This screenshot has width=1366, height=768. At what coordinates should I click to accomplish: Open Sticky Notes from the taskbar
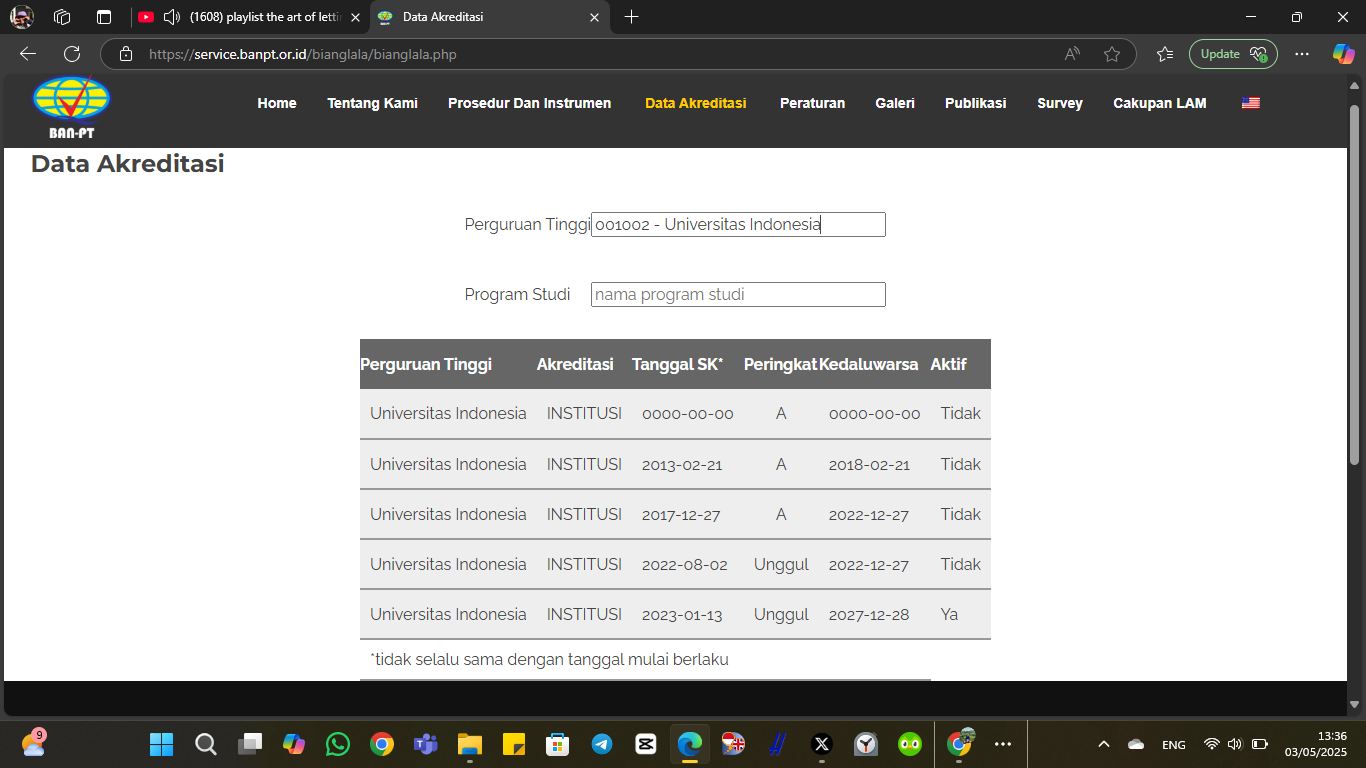(514, 744)
